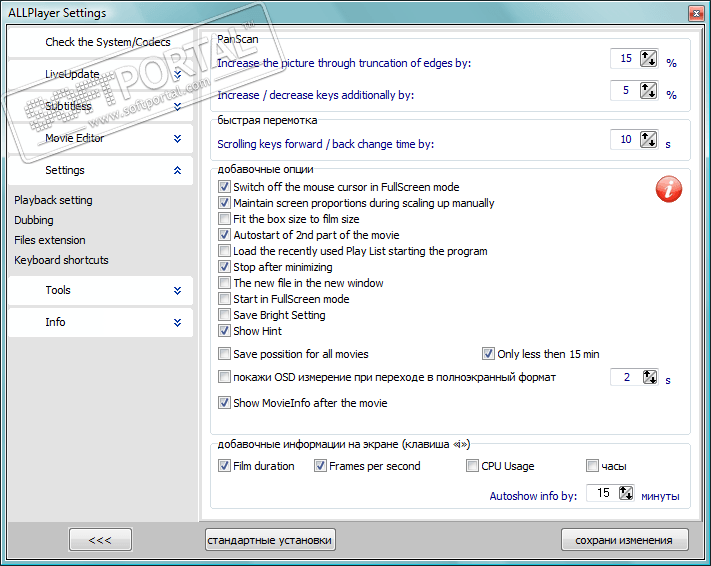Enable CPU Usage checkbox

pos(472,465)
